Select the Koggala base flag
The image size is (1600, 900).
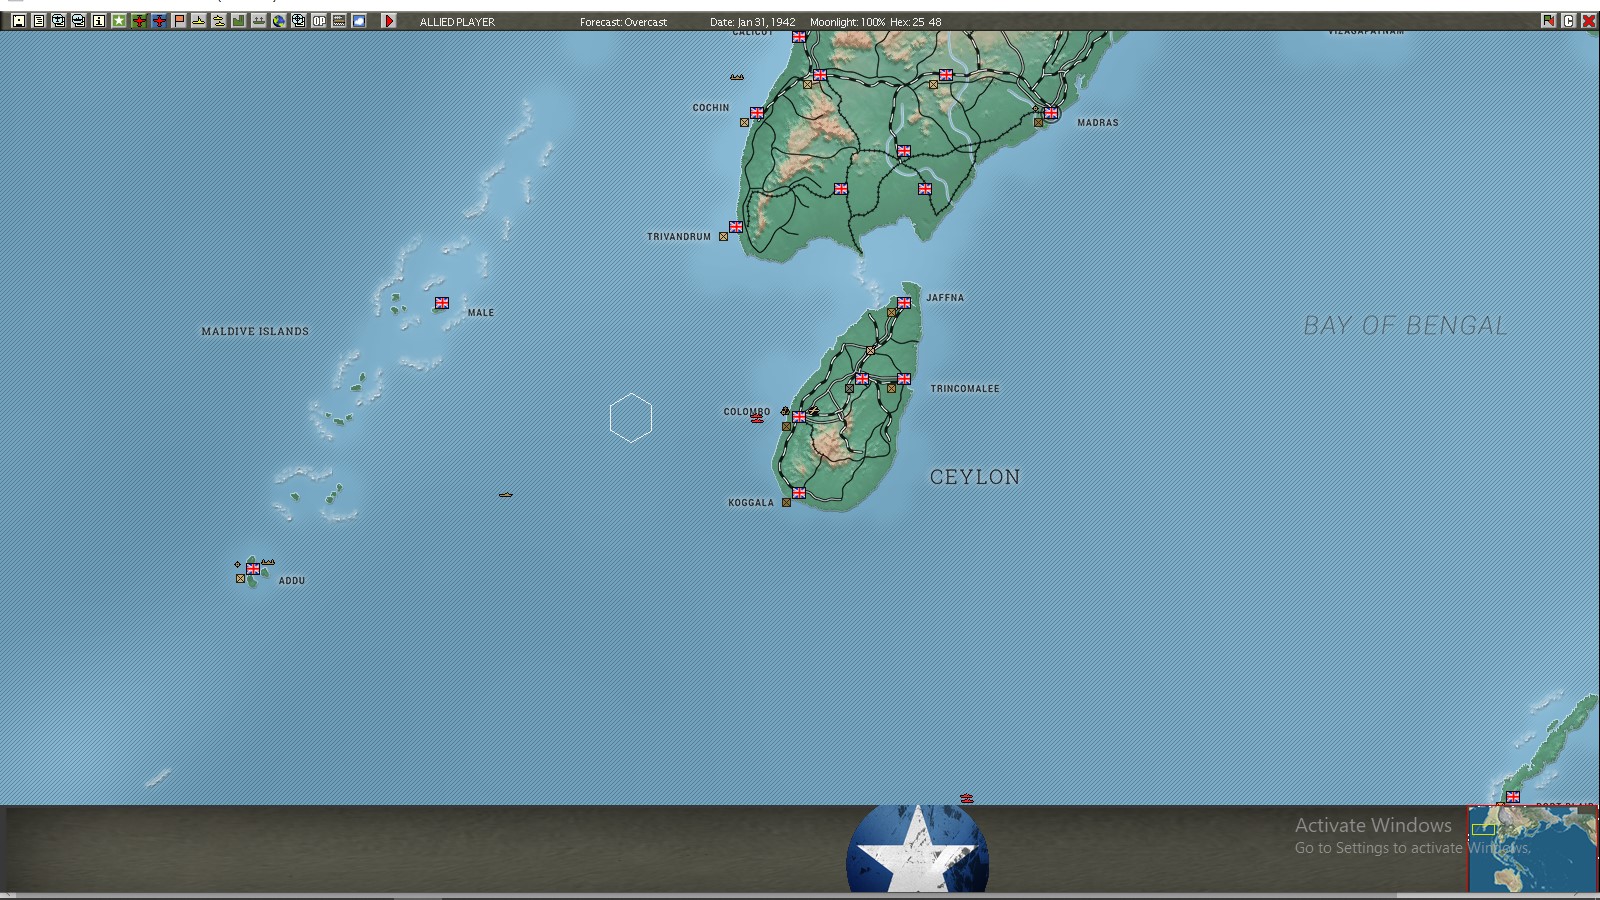coord(799,493)
